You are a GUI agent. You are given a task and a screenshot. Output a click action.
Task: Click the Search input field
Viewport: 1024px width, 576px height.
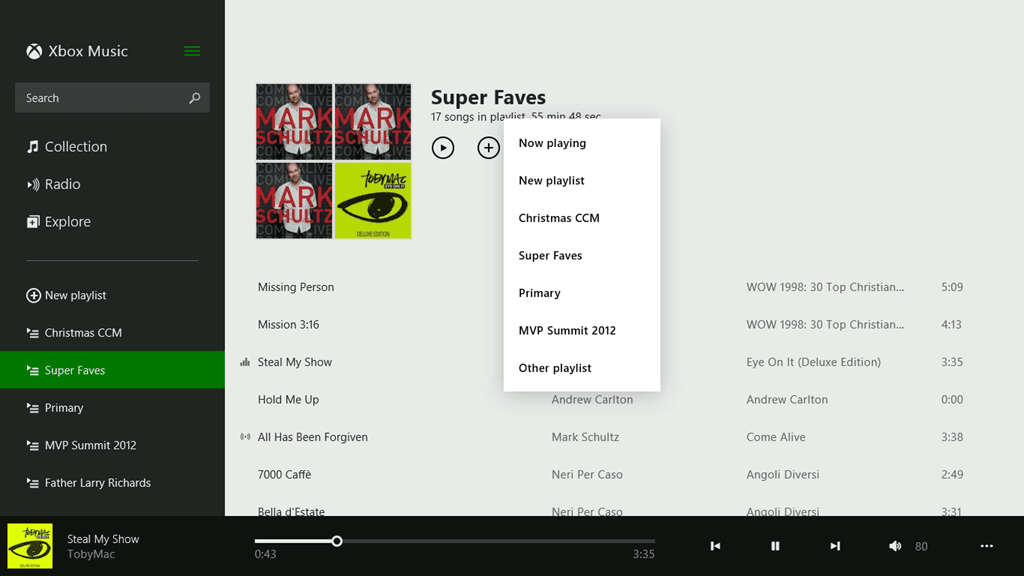[x=100, y=98]
